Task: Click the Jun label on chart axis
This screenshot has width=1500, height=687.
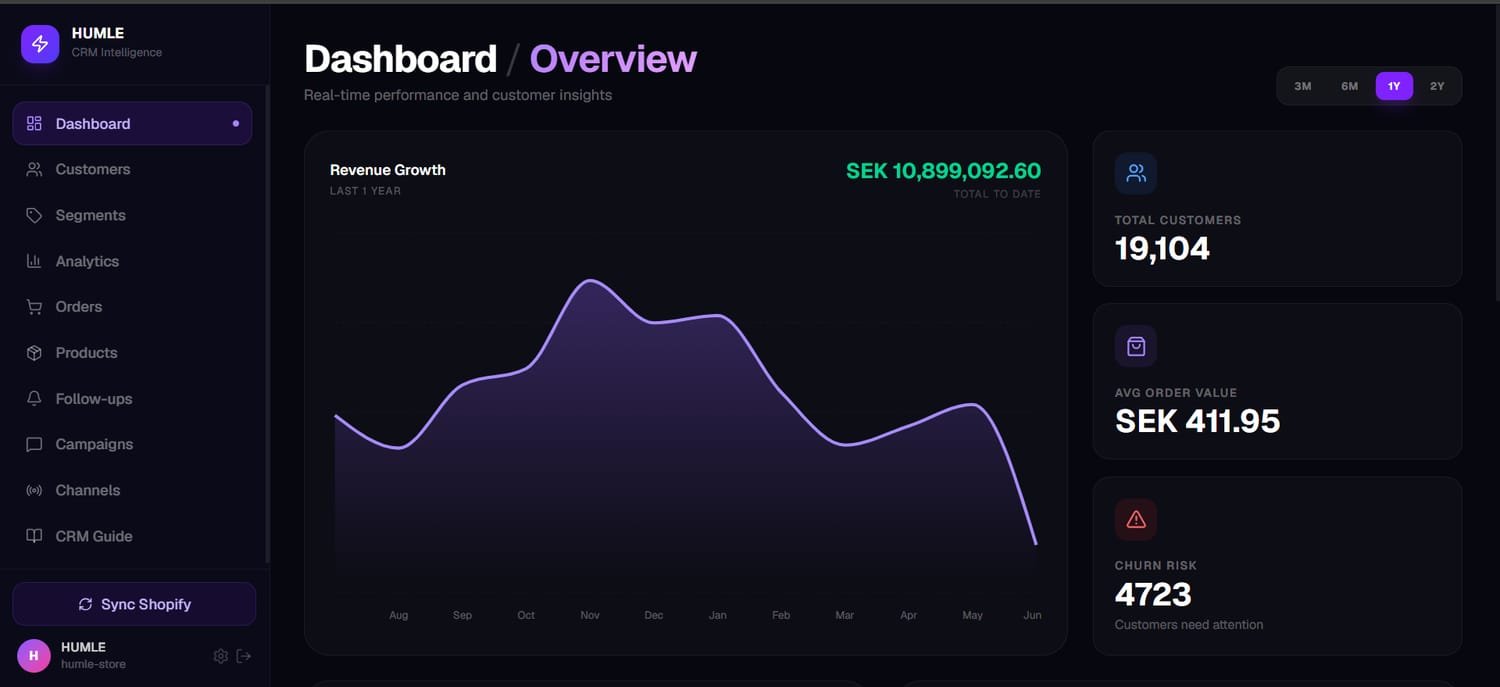Action: pyautogui.click(x=1032, y=615)
